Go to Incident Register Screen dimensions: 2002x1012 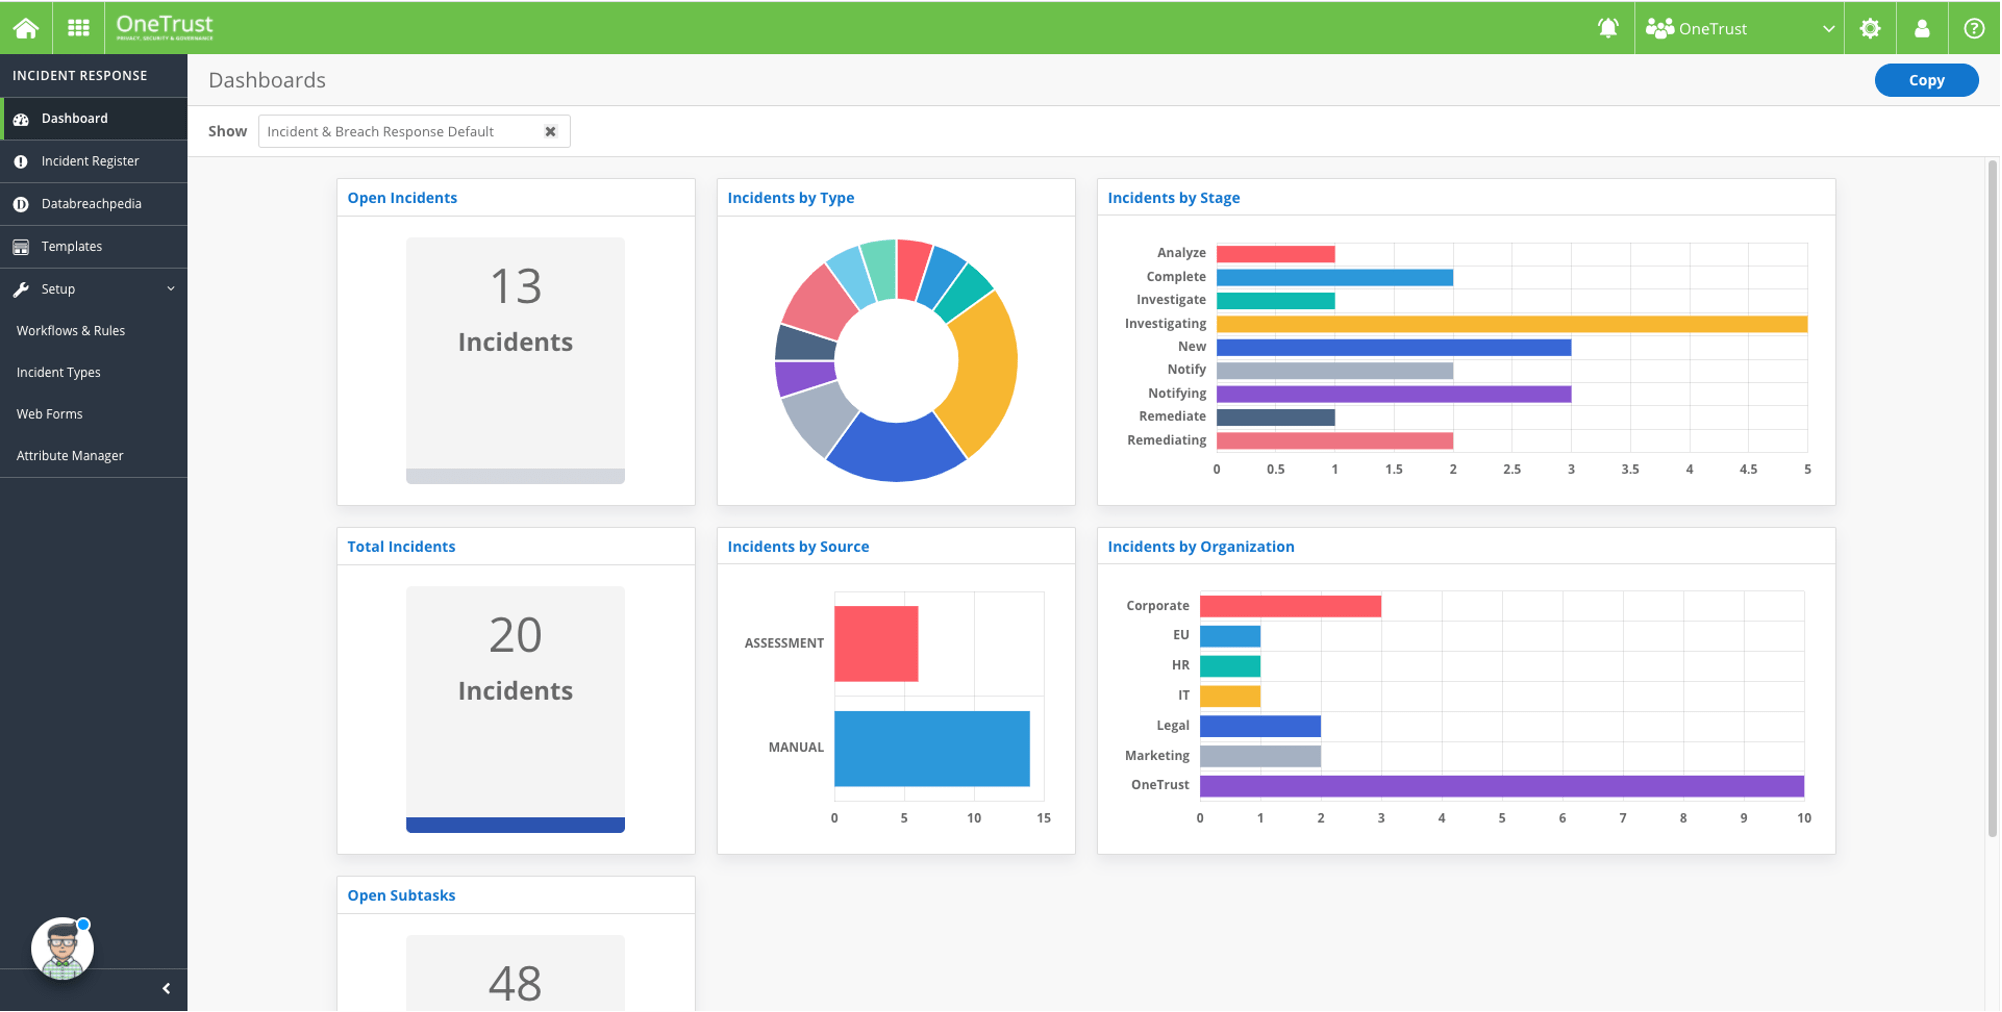click(94, 161)
